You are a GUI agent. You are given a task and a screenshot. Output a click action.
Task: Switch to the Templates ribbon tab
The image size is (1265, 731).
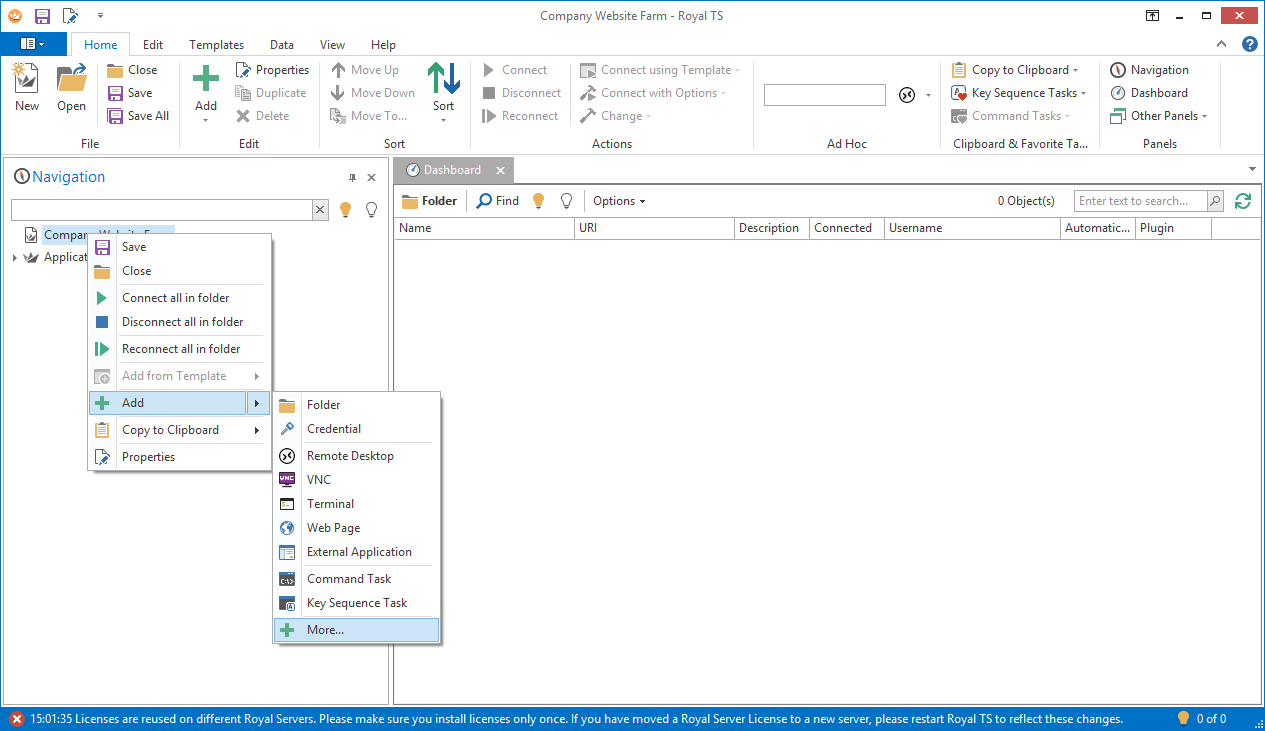pos(216,45)
